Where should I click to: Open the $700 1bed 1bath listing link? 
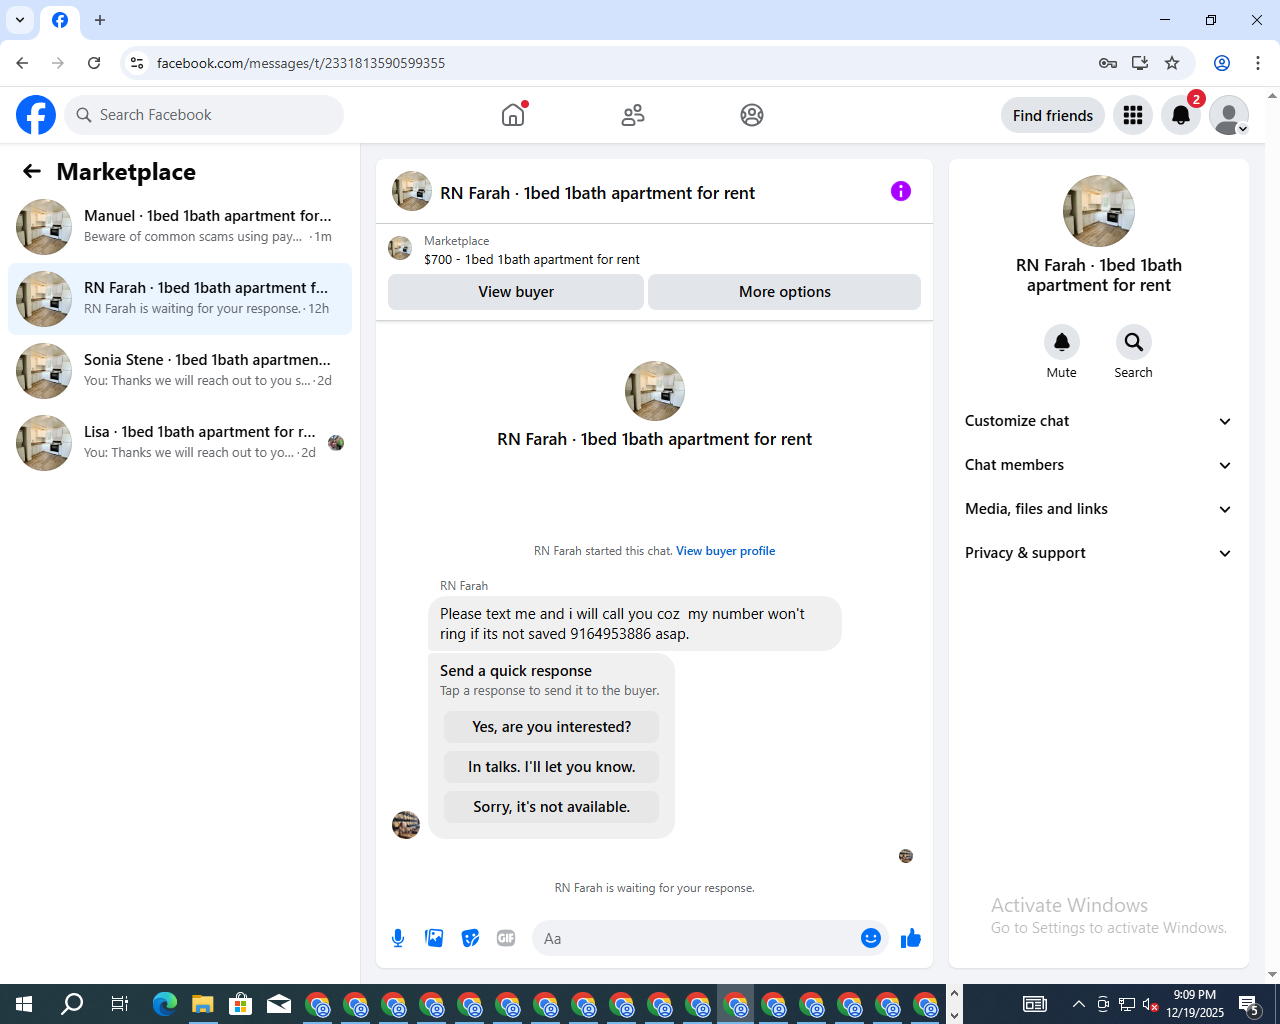531,259
